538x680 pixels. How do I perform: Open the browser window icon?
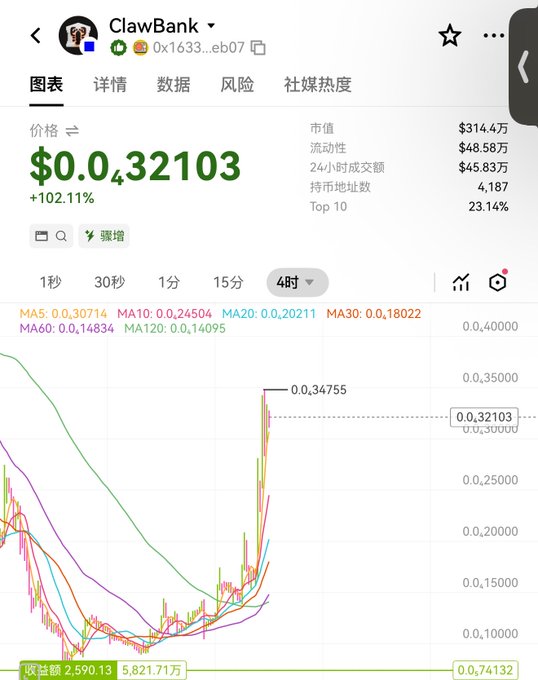point(42,236)
